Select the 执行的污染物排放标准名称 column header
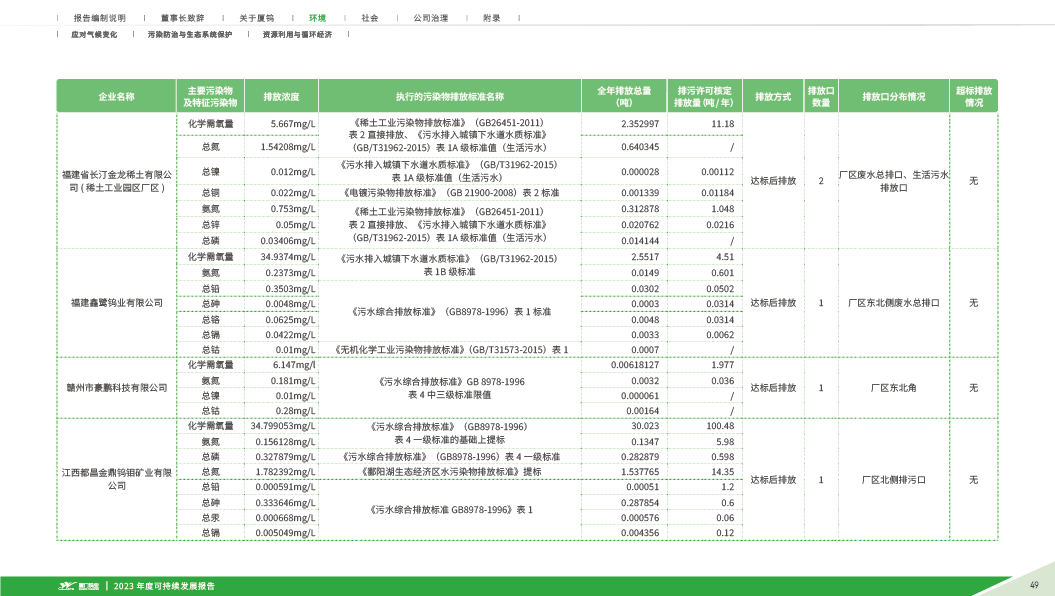Viewport: 1055px width, 596px height. [449, 97]
